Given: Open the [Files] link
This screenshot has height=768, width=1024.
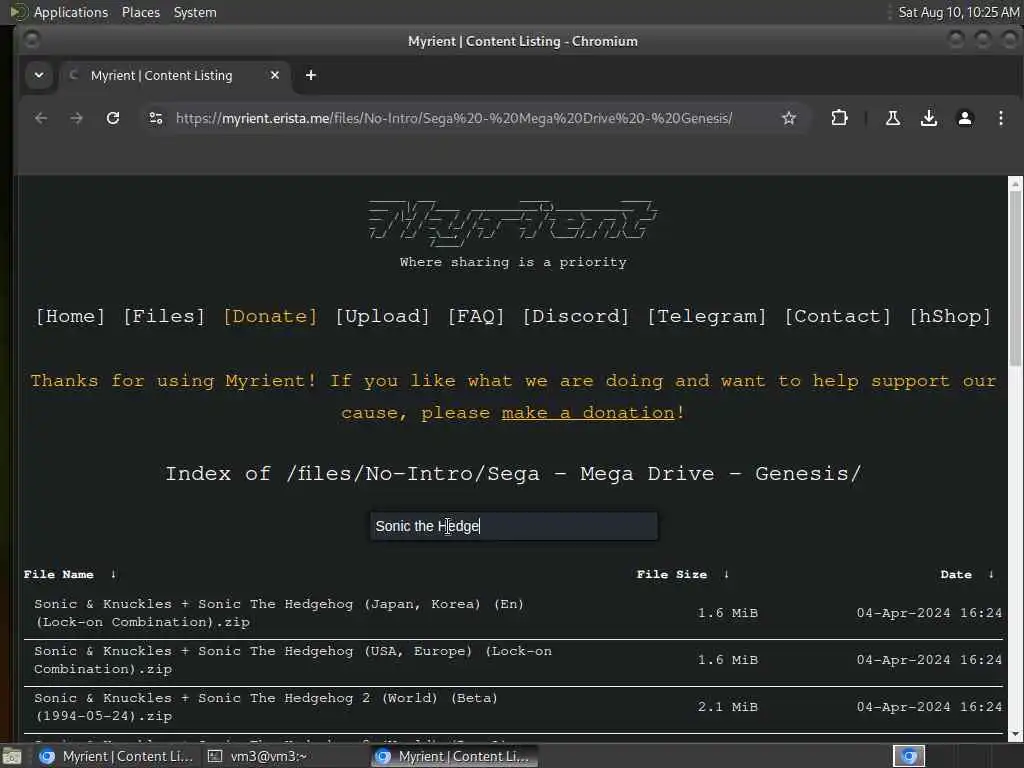Looking at the screenshot, I should pyautogui.click(x=164, y=317).
